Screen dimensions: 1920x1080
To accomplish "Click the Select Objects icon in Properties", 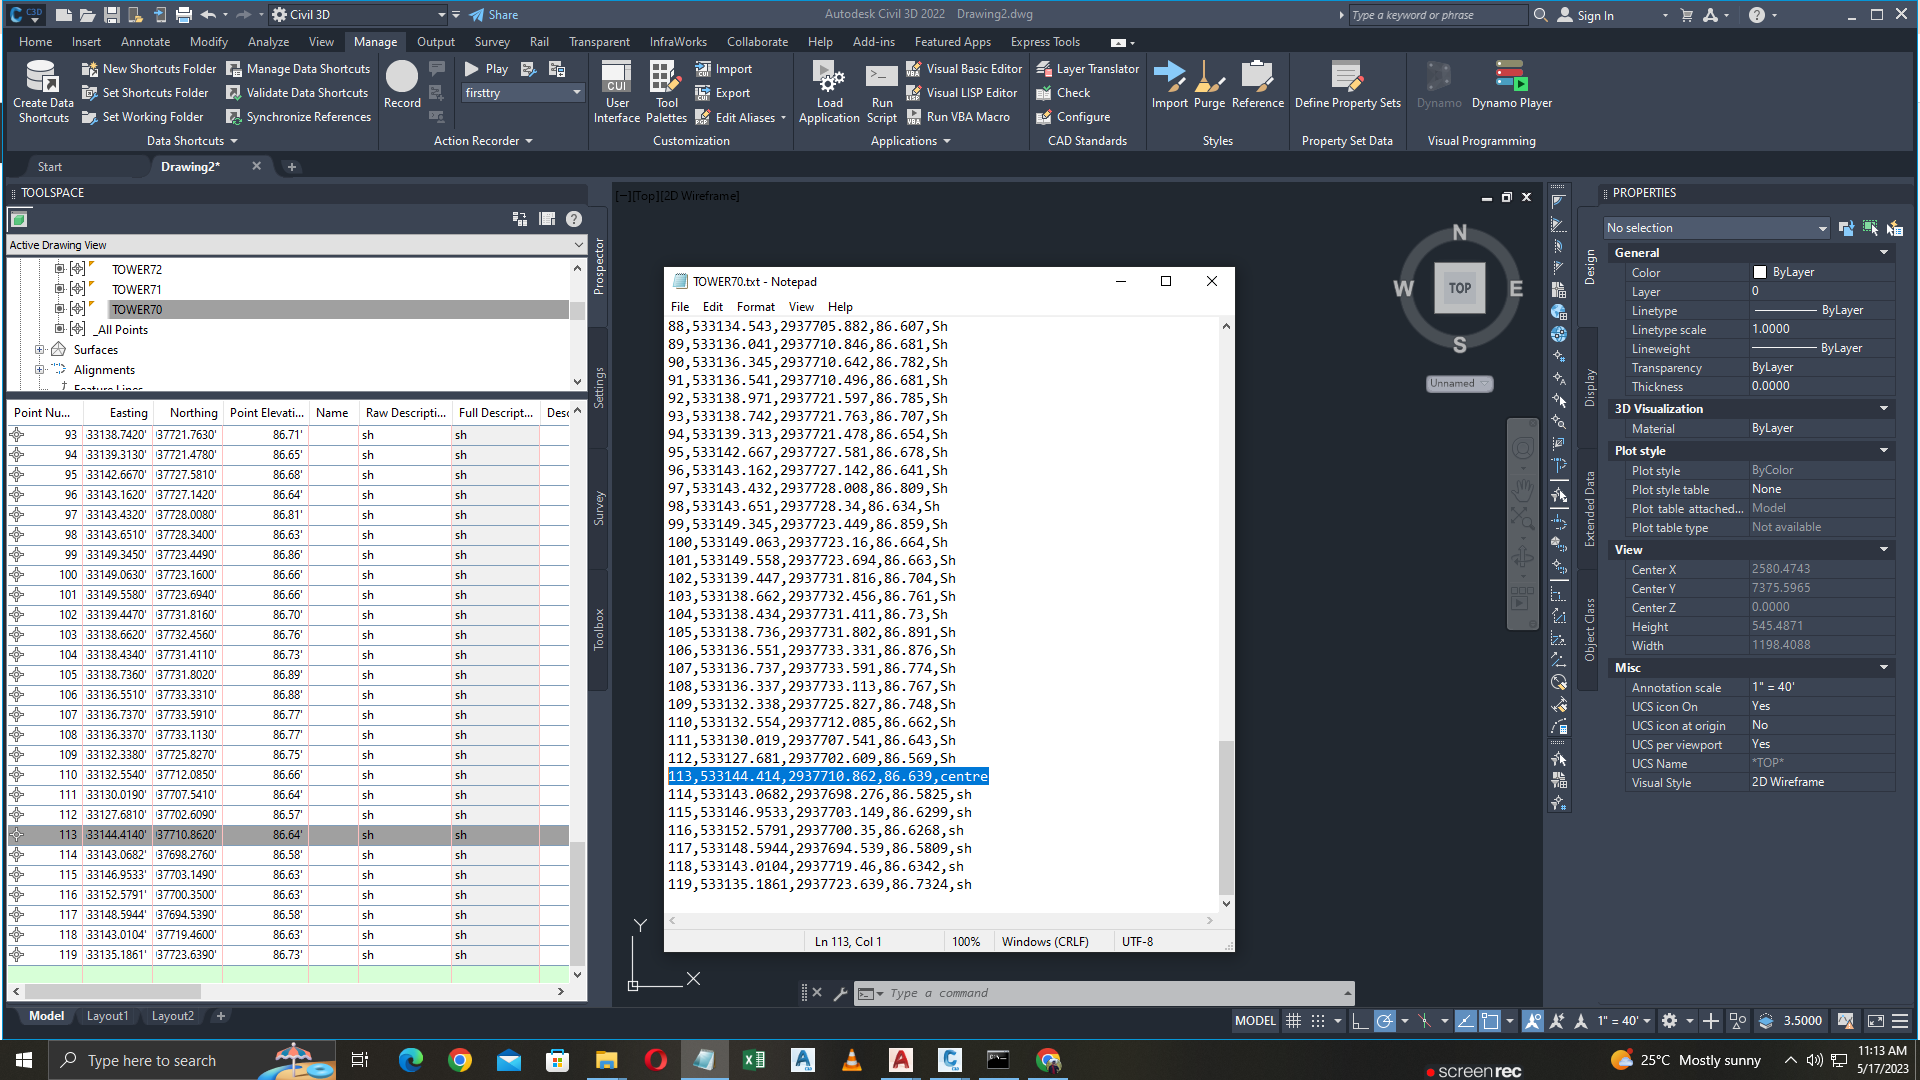I will 1870,228.
